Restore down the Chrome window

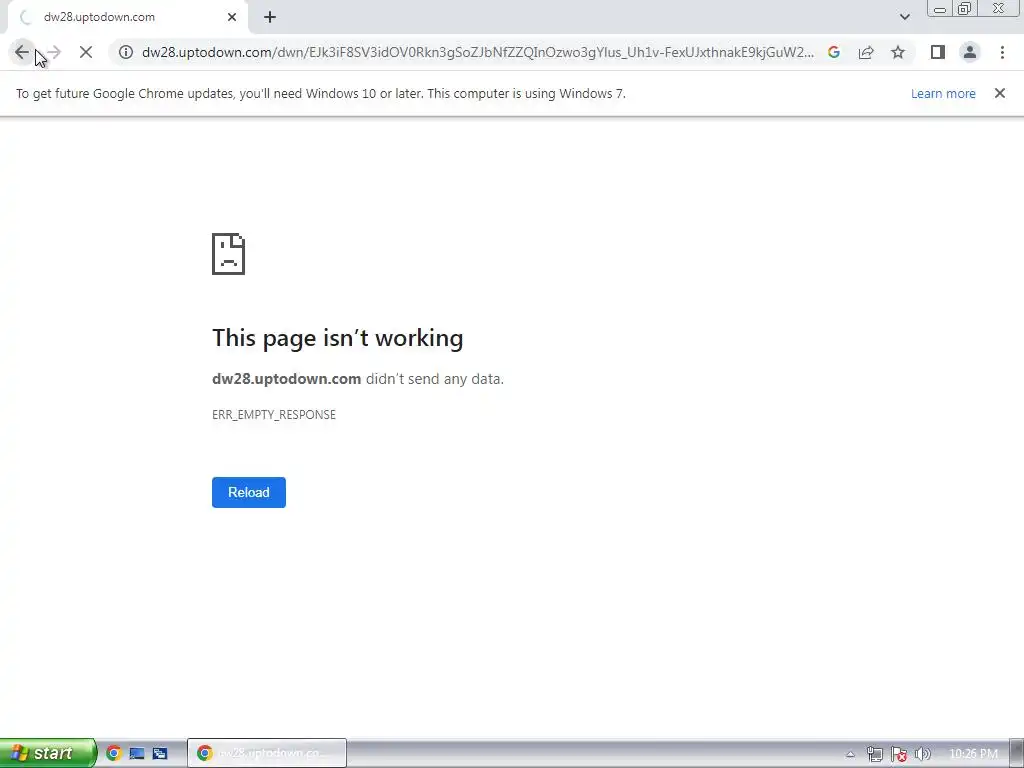pos(964,9)
